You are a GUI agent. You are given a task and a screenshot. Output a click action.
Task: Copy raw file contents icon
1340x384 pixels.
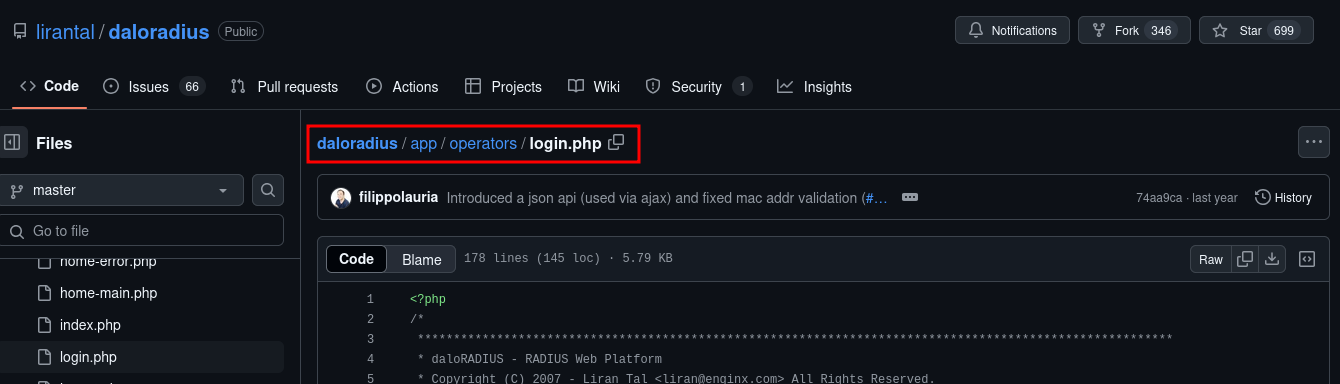[x=1245, y=259]
